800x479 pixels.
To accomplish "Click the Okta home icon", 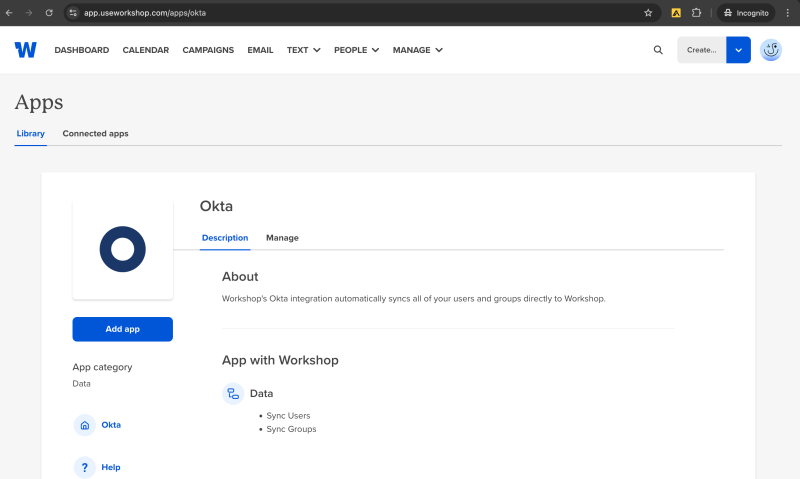I will (85, 425).
